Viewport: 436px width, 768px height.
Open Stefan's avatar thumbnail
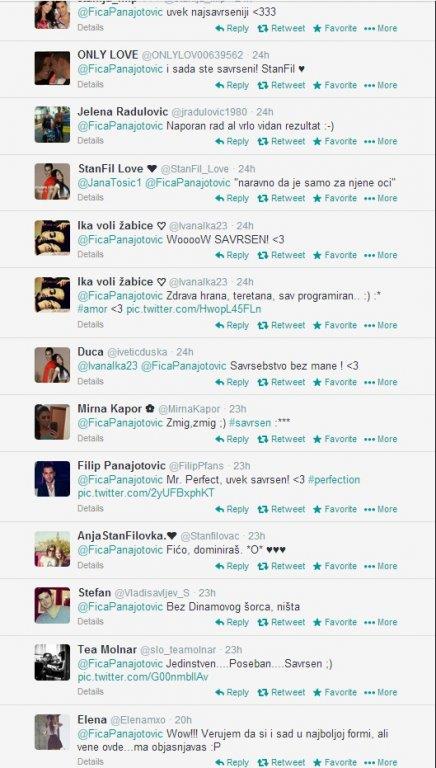[x=52, y=605]
